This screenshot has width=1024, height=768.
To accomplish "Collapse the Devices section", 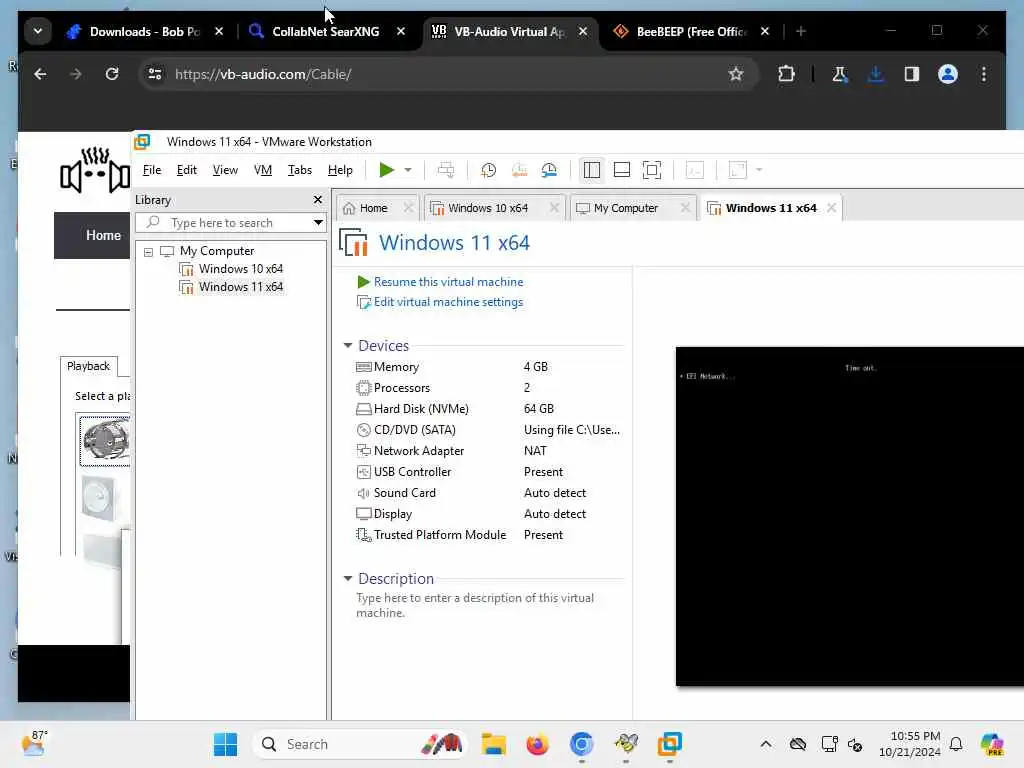I will click(x=348, y=345).
